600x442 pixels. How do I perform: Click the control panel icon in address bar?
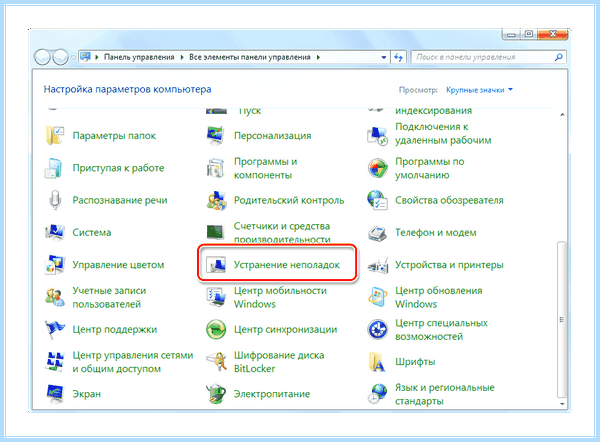(85, 57)
